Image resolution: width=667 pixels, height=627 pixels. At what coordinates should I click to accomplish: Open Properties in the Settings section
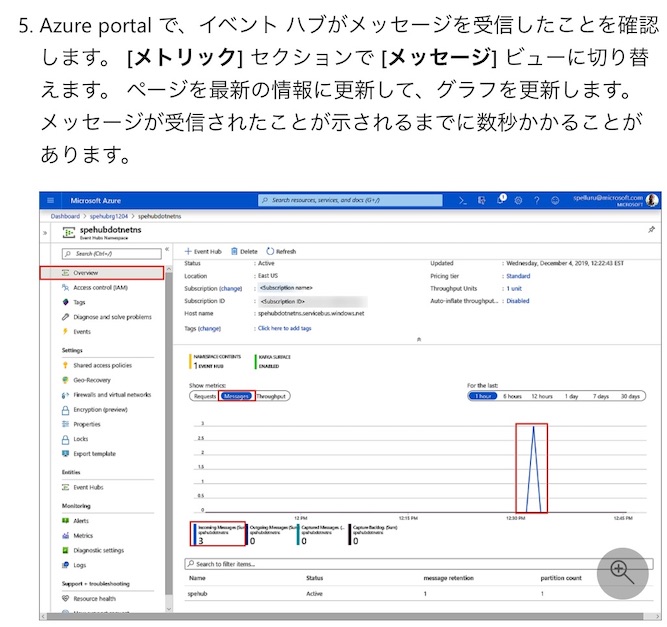[87, 424]
